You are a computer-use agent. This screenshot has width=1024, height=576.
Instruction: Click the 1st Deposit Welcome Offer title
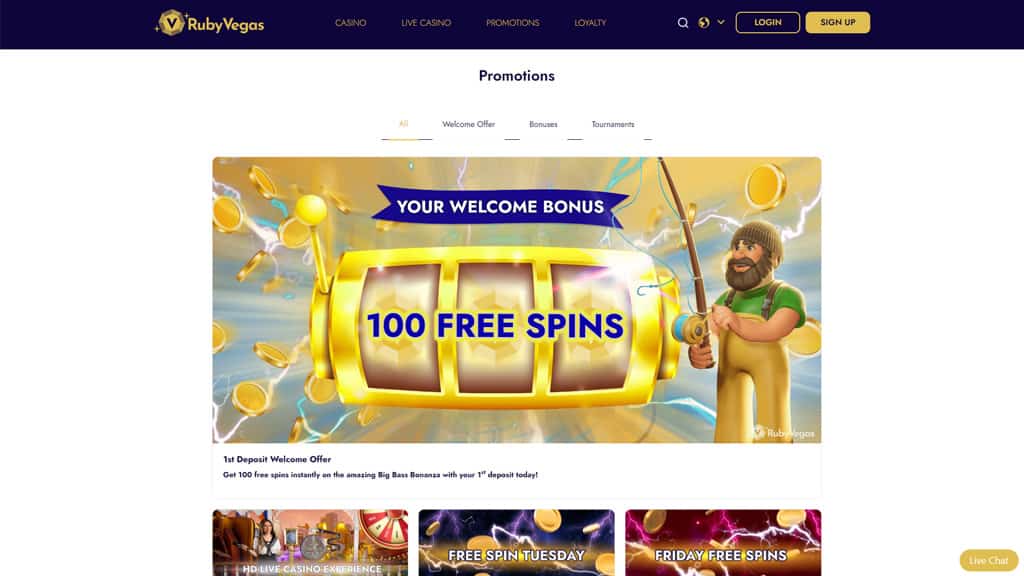pyautogui.click(x=277, y=459)
